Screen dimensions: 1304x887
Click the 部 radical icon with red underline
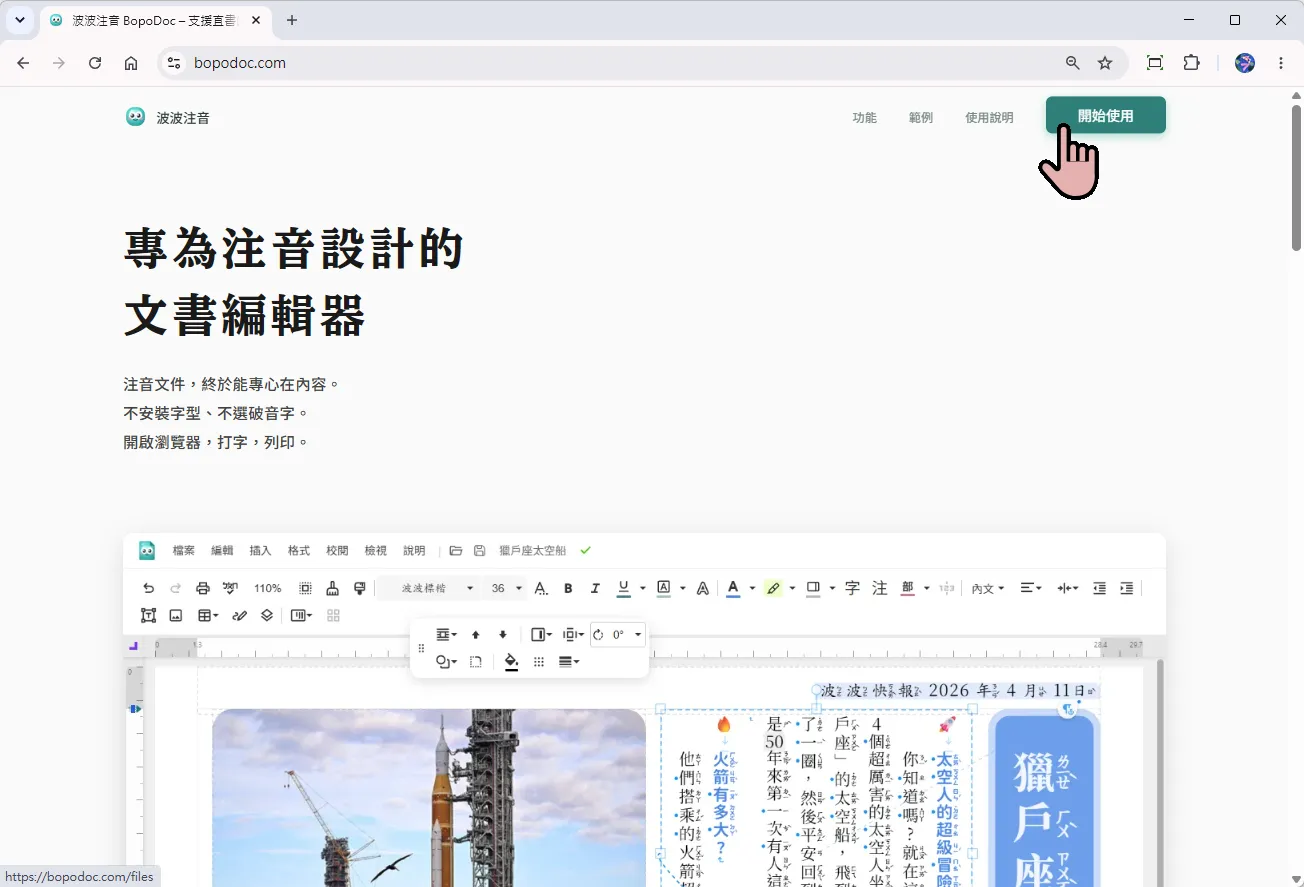click(x=908, y=588)
